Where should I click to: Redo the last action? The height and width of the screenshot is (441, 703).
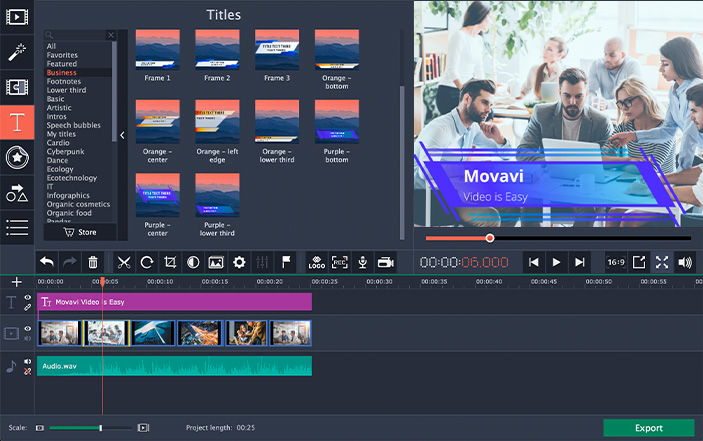click(69, 262)
